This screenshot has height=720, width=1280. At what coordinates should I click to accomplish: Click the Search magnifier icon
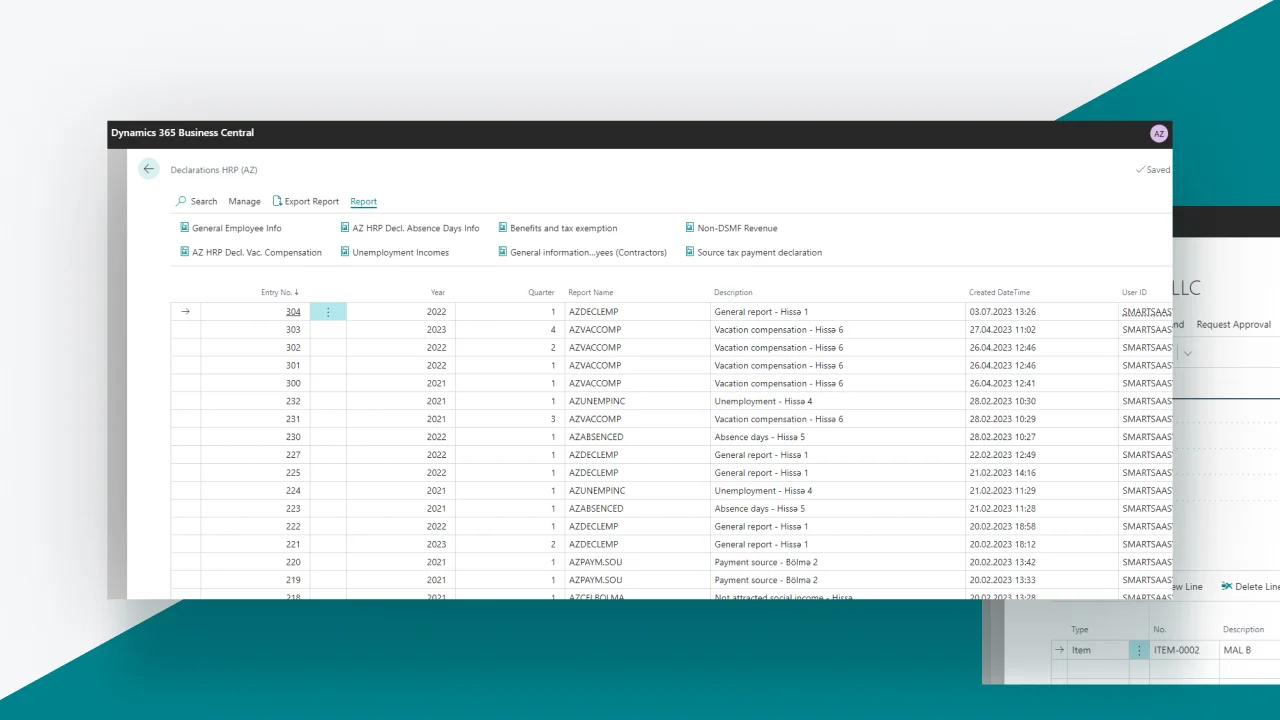tap(181, 201)
